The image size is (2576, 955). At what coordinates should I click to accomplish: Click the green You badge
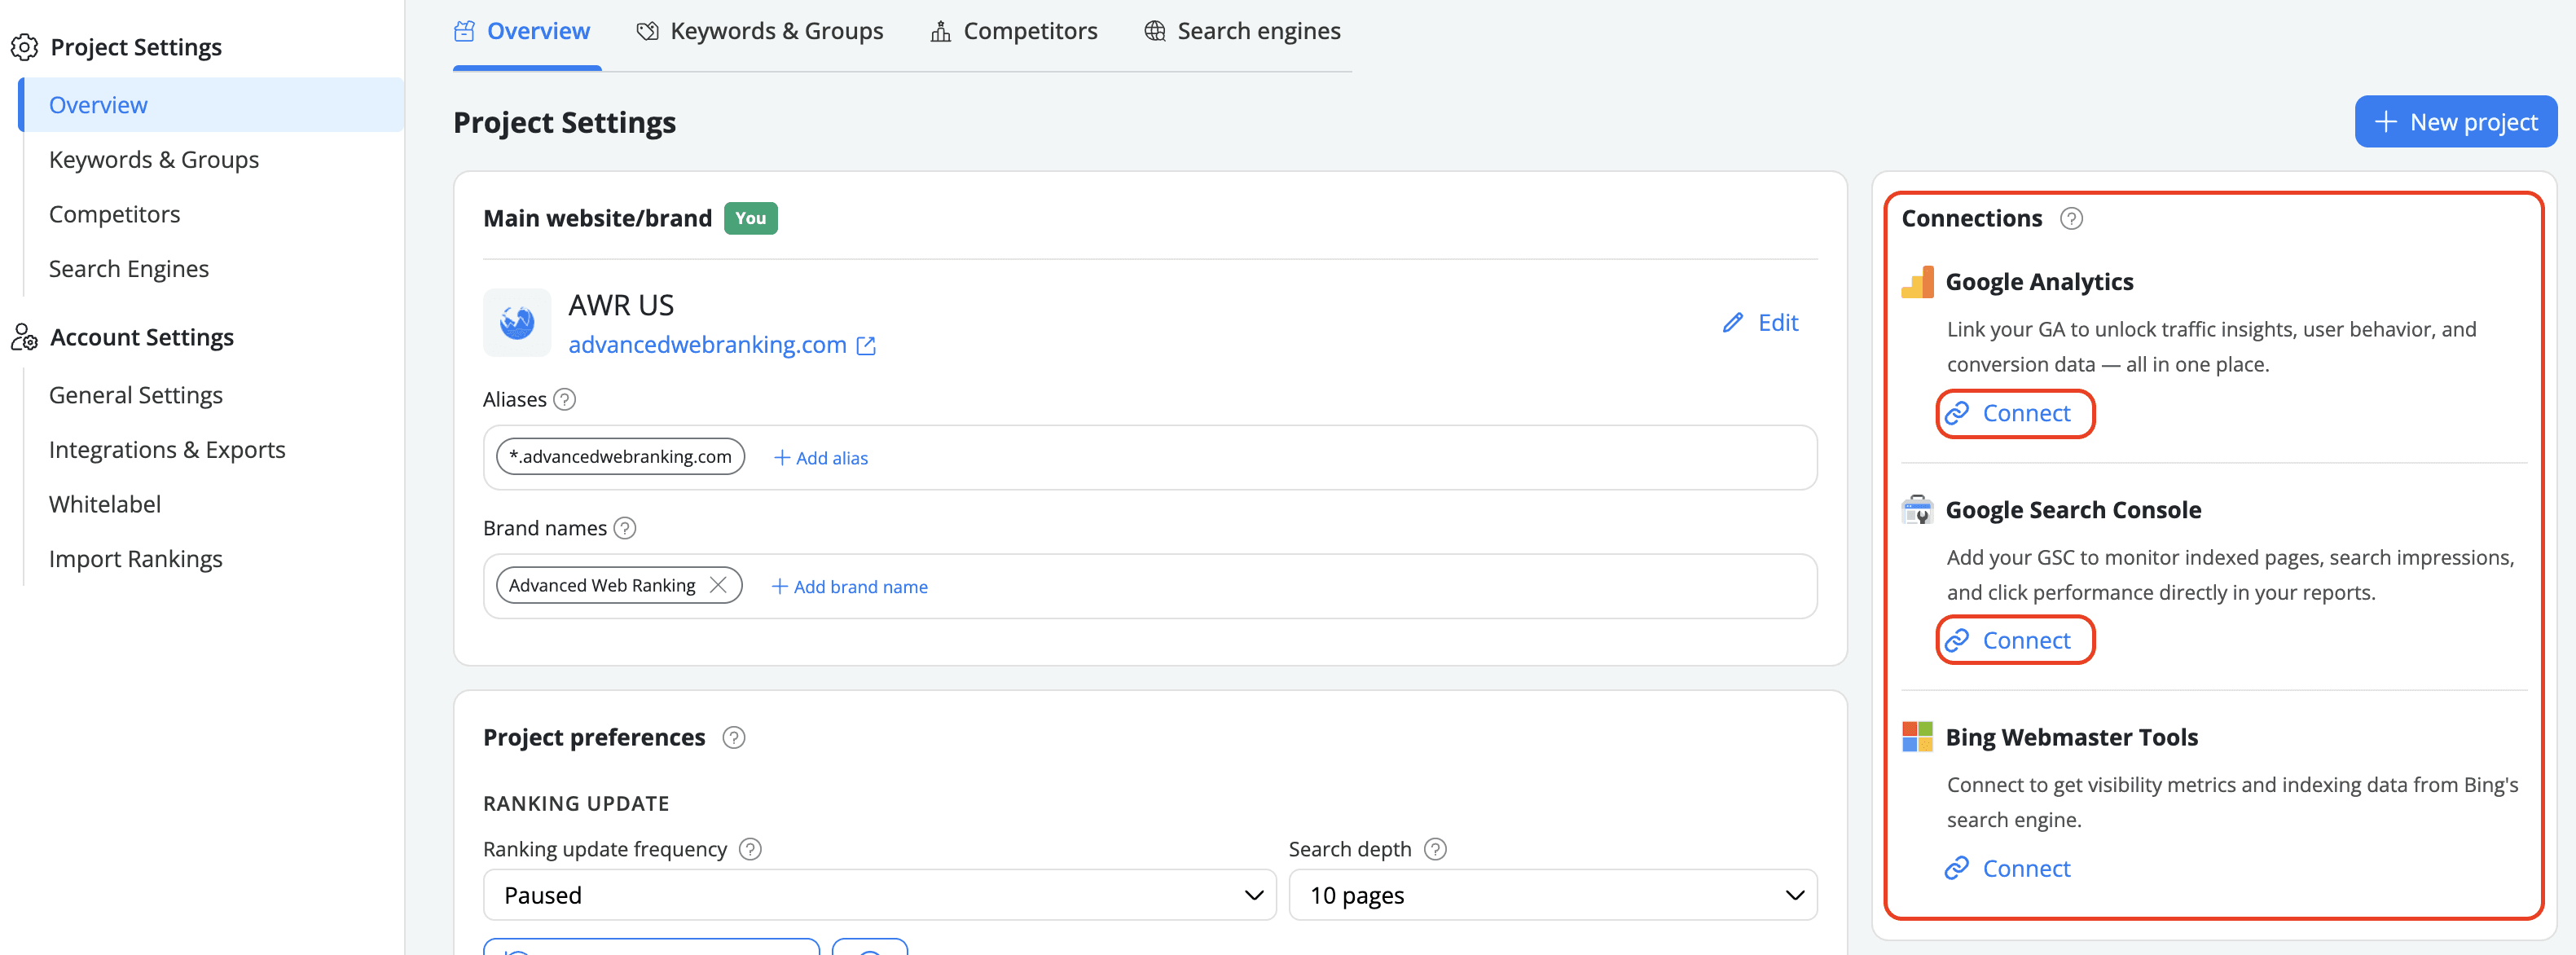coord(751,219)
